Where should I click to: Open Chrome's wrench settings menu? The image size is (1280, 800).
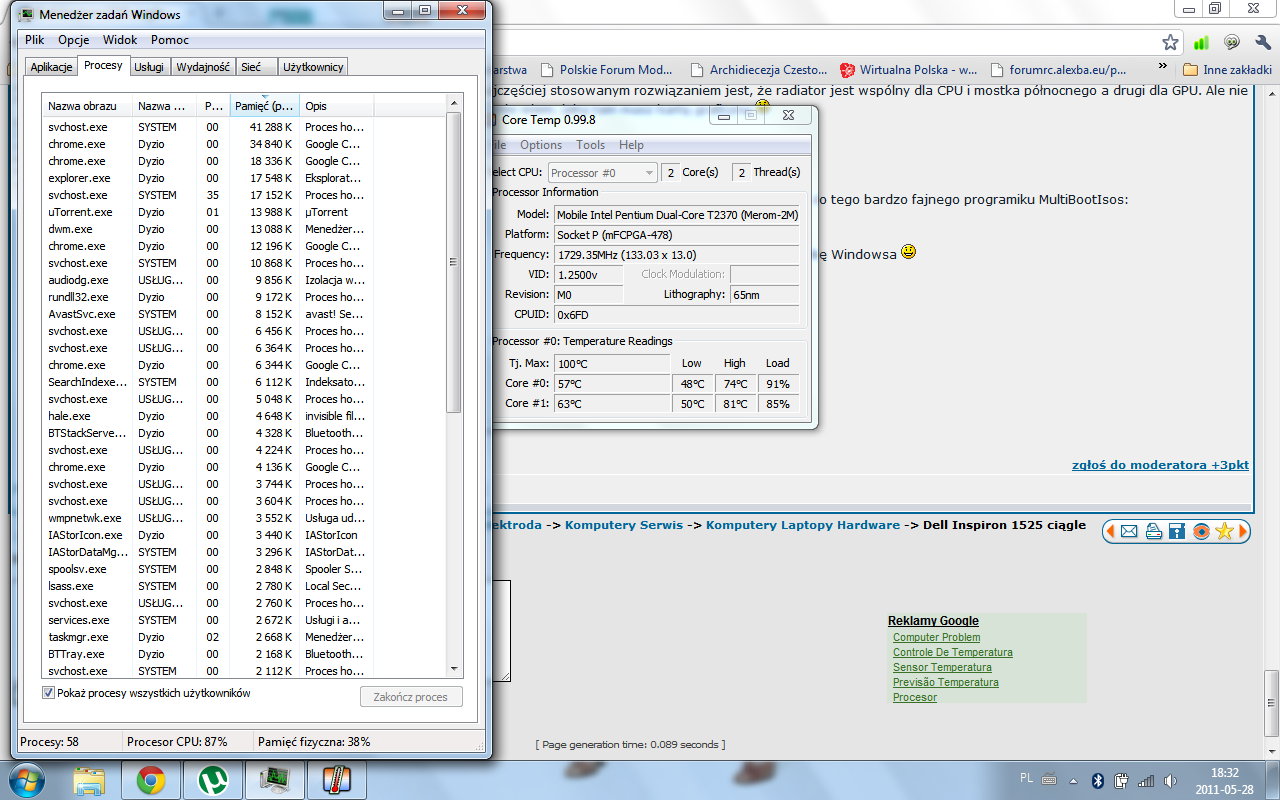[x=1262, y=42]
